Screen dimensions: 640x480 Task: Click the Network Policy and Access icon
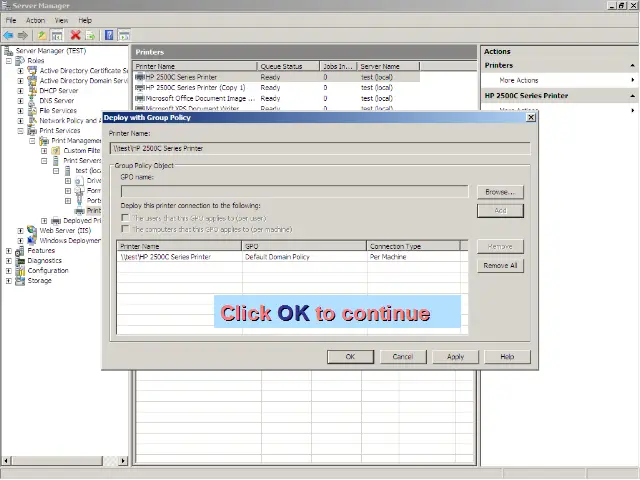pos(32,121)
